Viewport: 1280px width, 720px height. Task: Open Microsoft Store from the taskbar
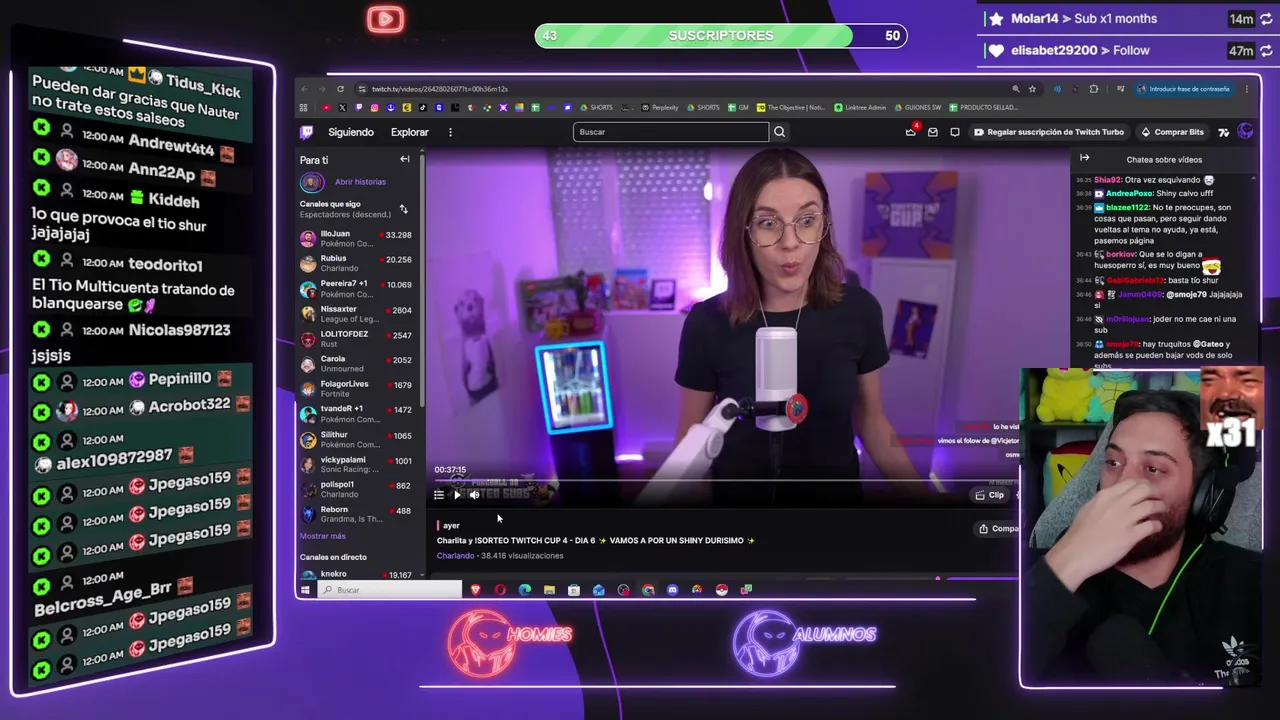574,590
